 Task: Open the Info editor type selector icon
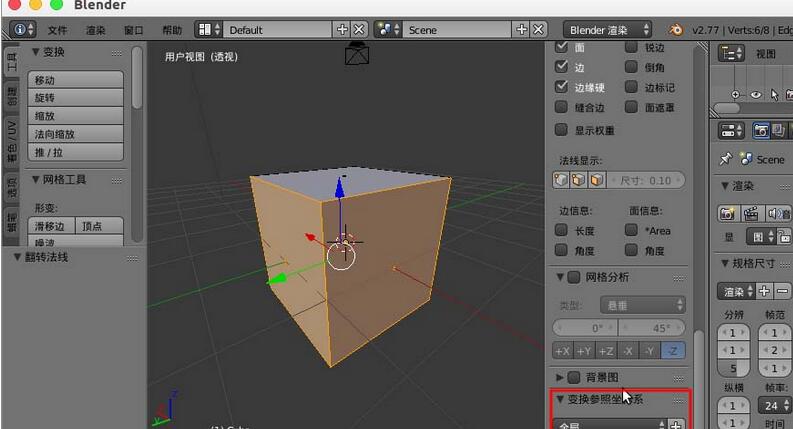coord(22,29)
